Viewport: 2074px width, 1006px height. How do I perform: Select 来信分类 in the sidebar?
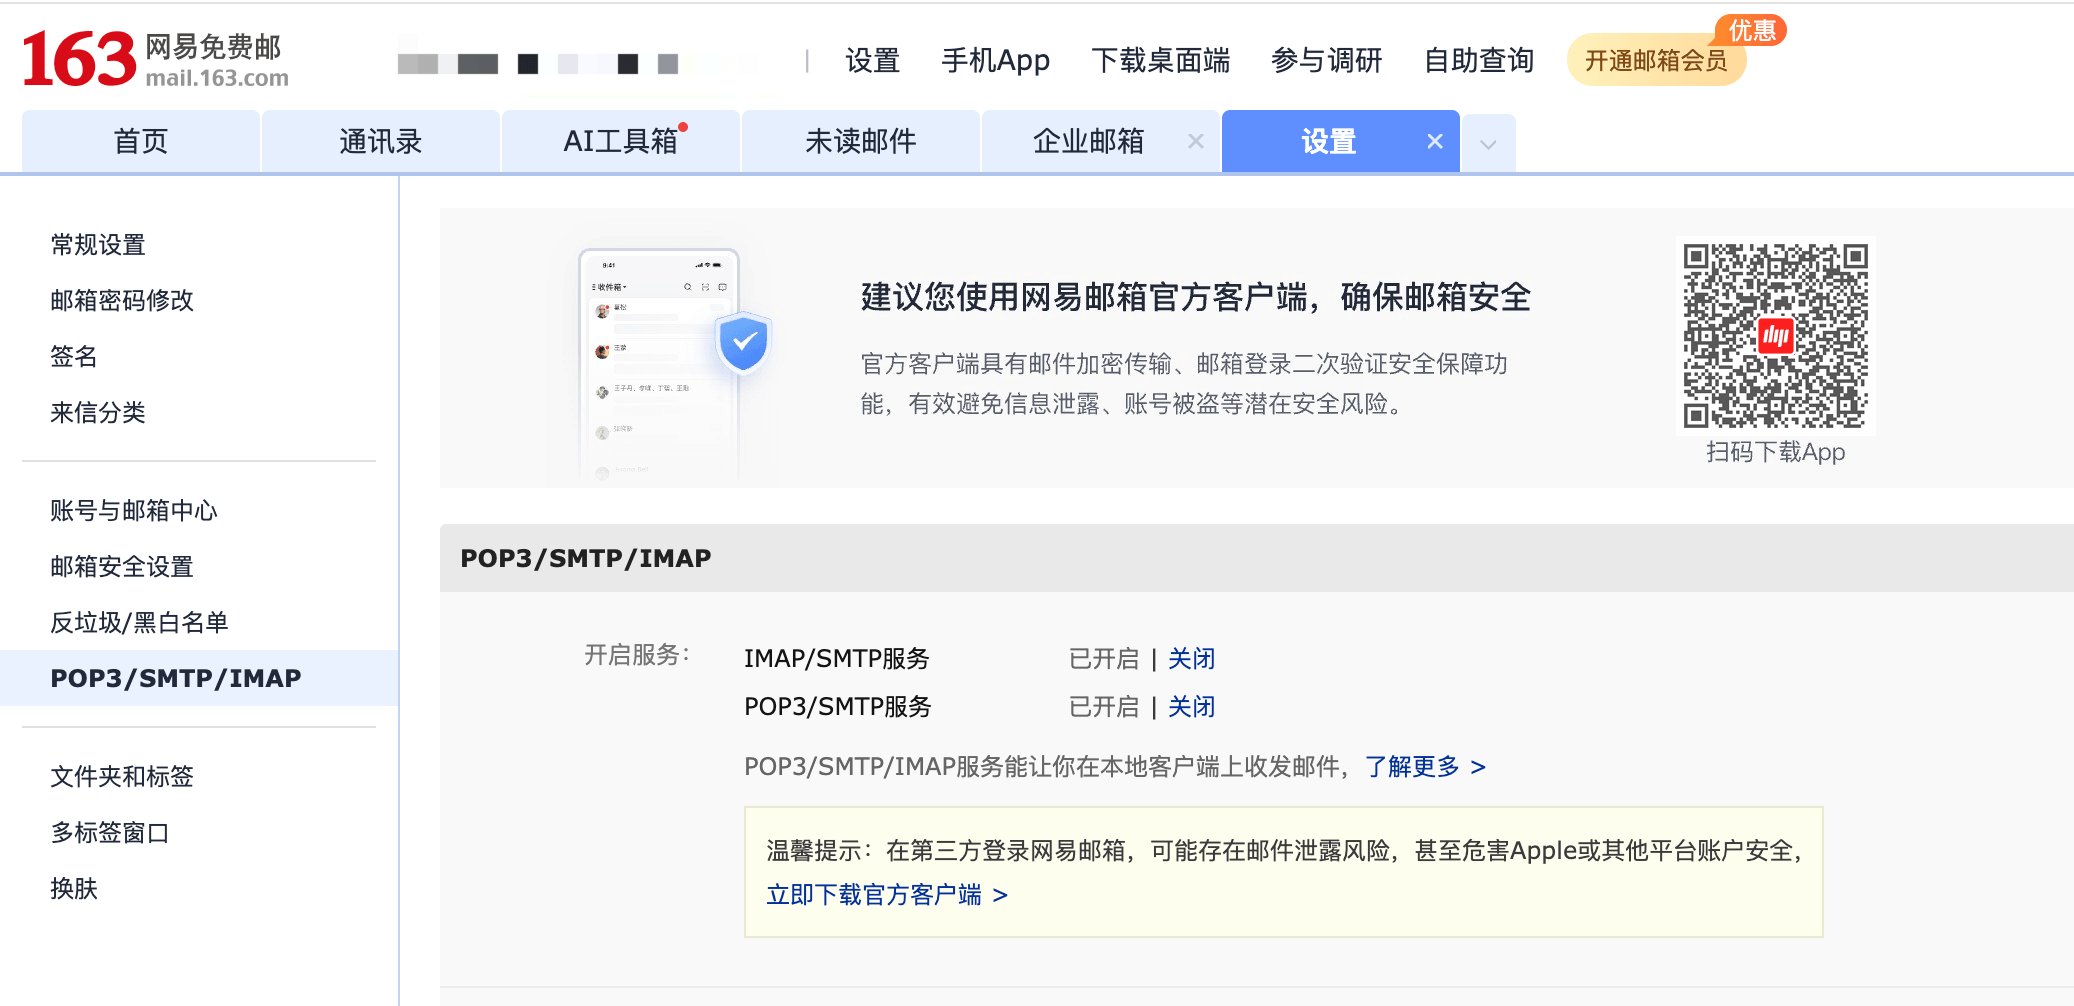98,413
